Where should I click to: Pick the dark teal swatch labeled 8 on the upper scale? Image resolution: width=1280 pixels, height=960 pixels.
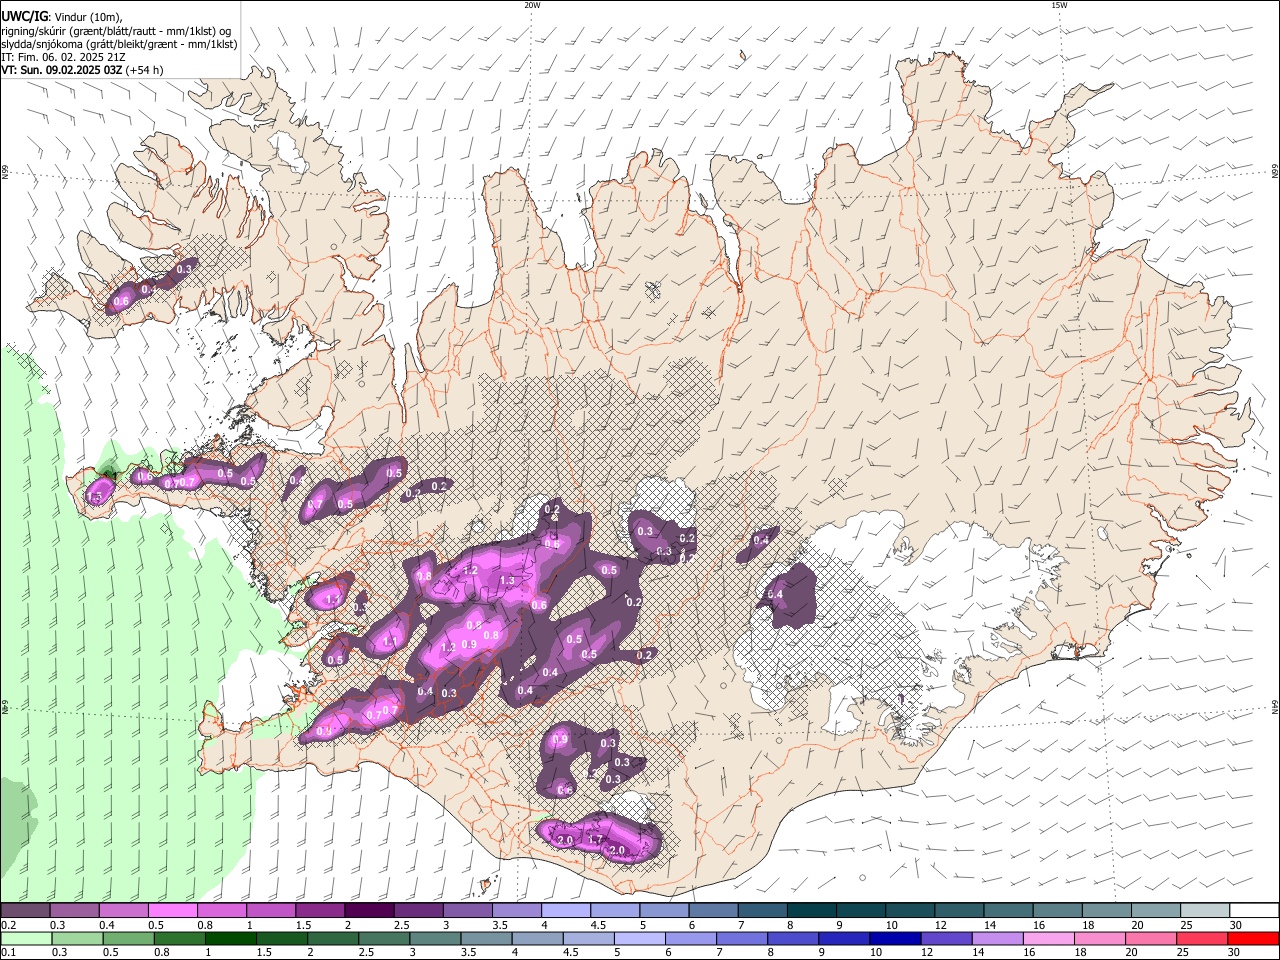[811, 911]
